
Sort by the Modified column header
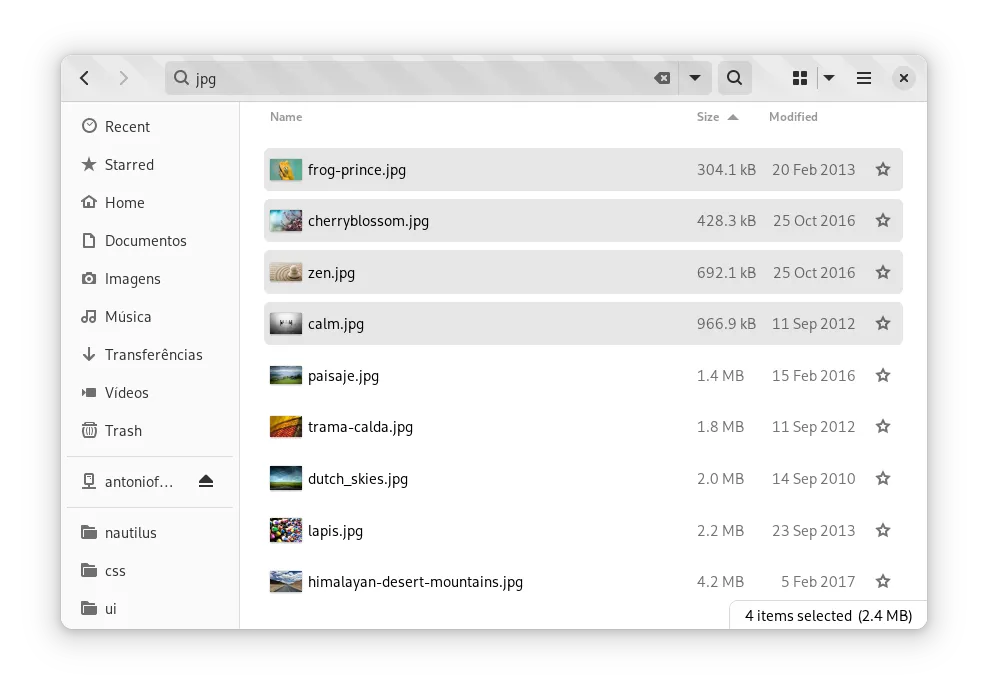pyautogui.click(x=793, y=117)
